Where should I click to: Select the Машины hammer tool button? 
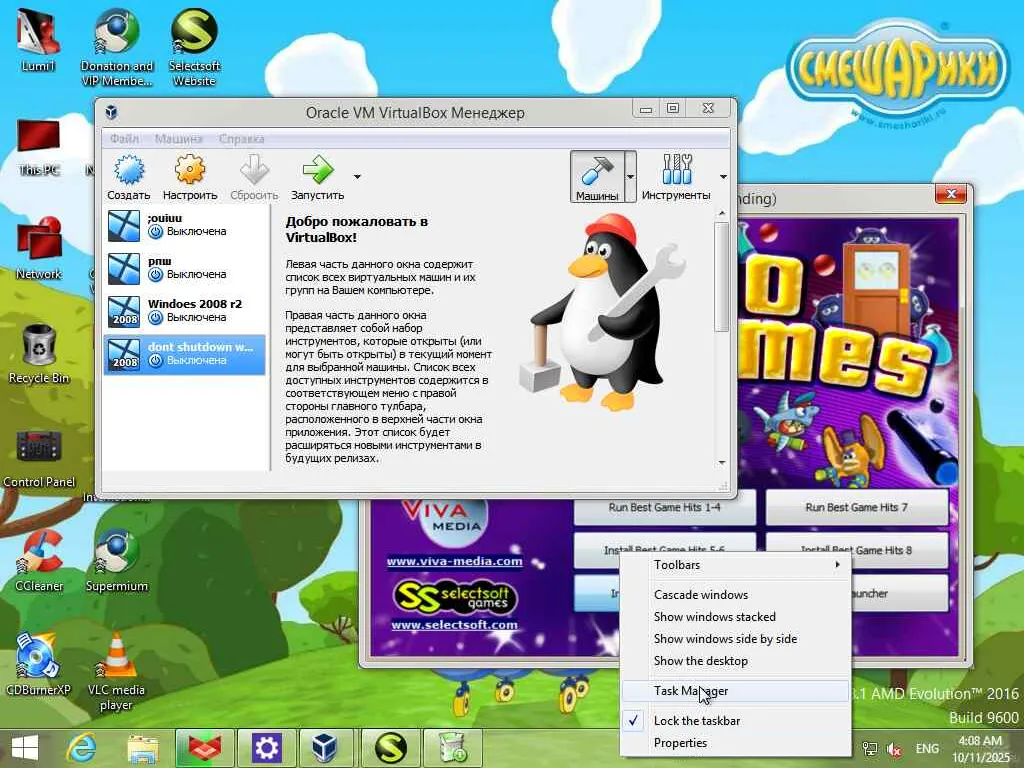[597, 176]
